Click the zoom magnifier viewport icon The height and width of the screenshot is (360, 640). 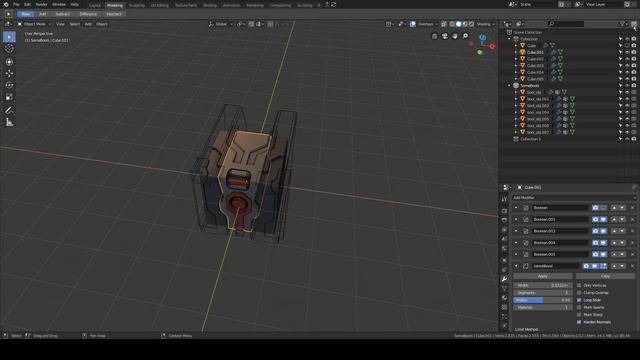[465, 36]
